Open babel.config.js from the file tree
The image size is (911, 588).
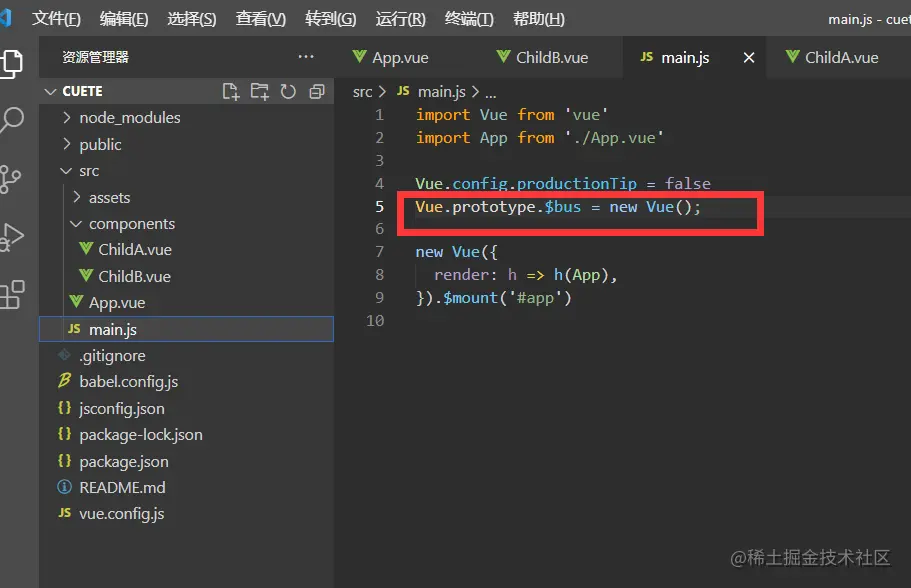pos(128,382)
